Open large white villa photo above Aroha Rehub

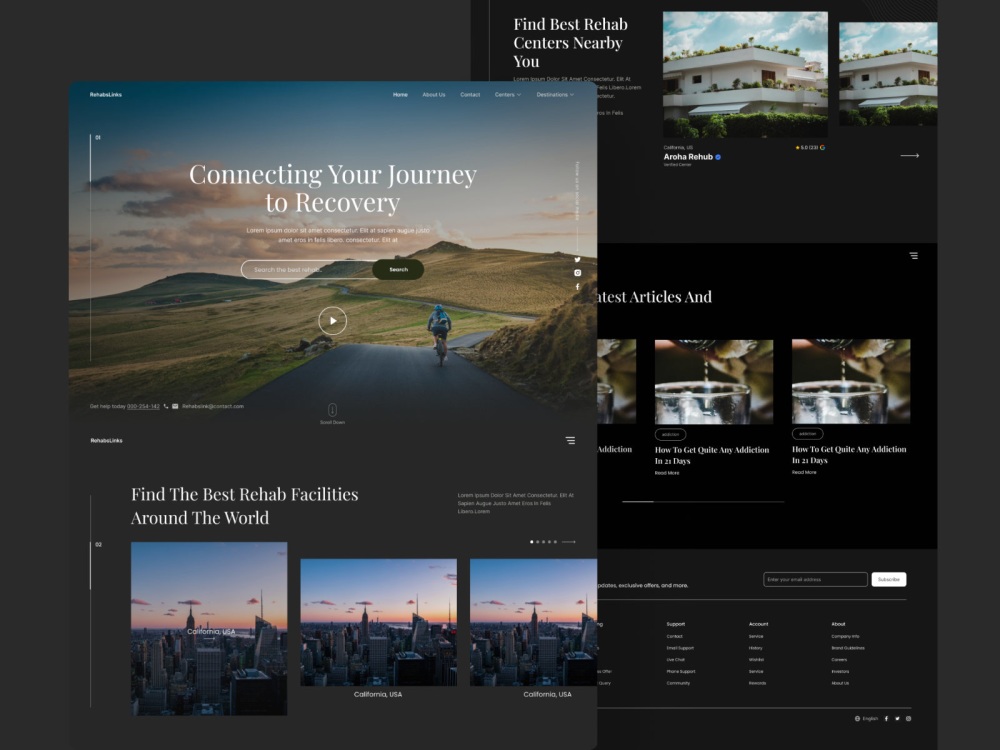[x=745, y=74]
